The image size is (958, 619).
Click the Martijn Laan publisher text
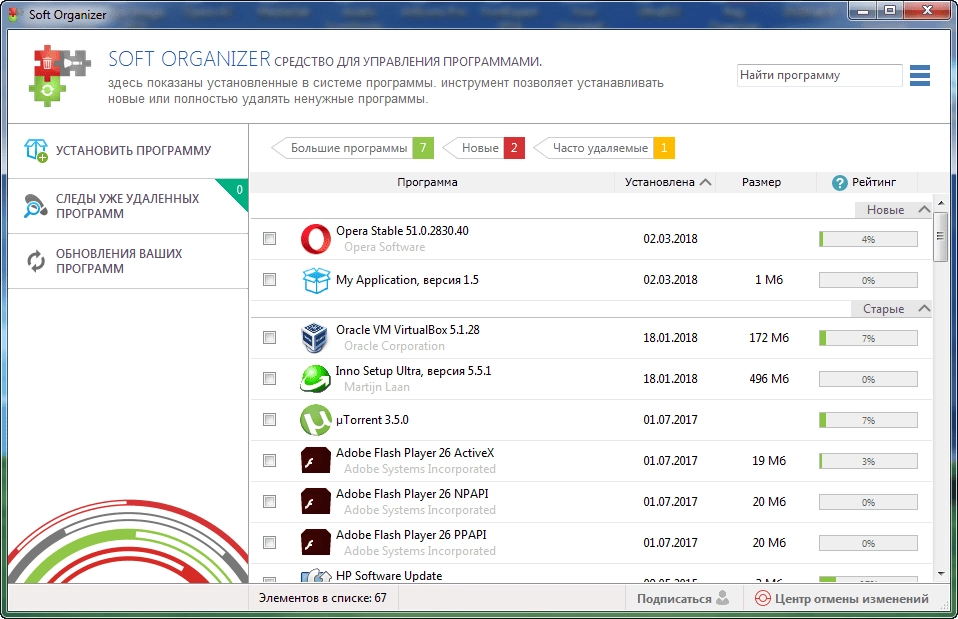pyautogui.click(x=376, y=387)
